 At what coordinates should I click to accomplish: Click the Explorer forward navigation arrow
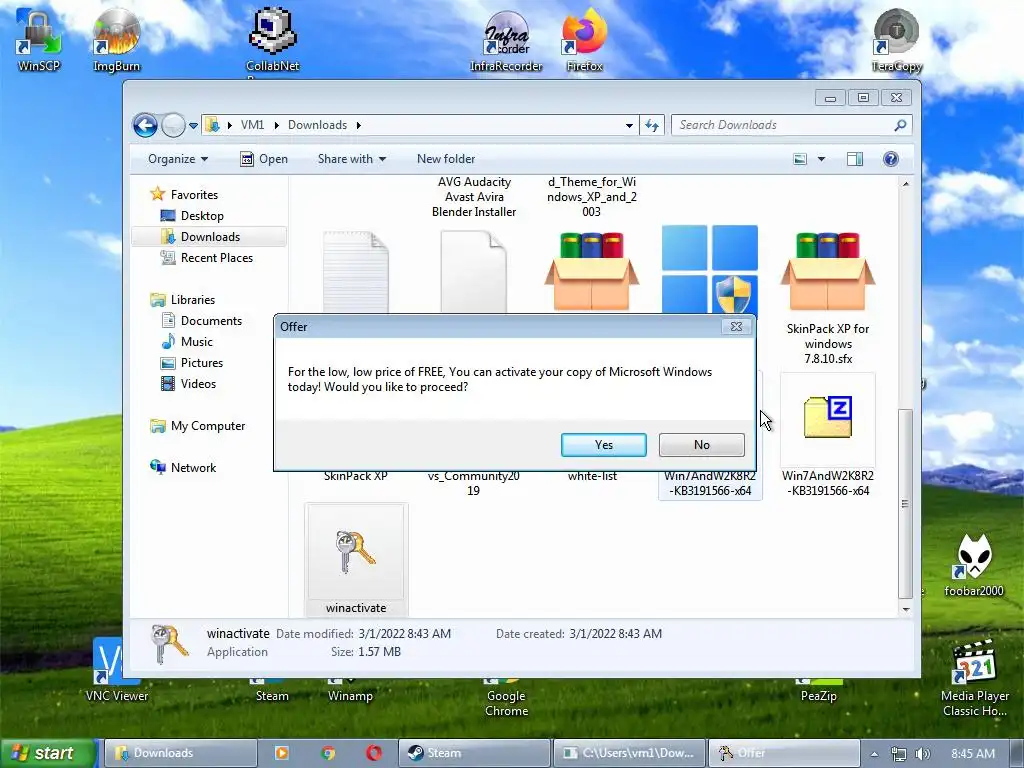(173, 125)
